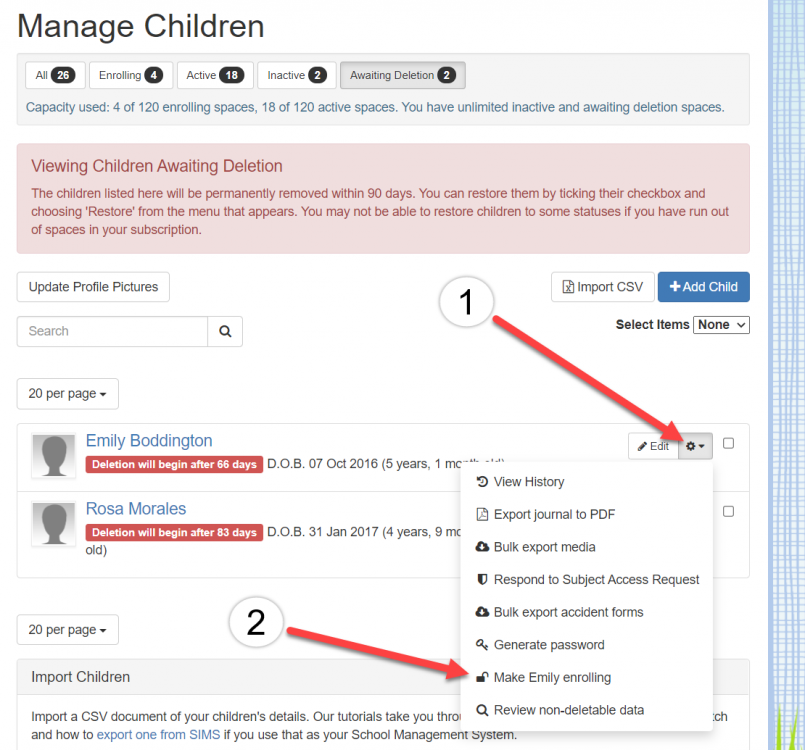This screenshot has width=805, height=750.
Task: Click the 'Capacity used' information text
Action: point(375,107)
